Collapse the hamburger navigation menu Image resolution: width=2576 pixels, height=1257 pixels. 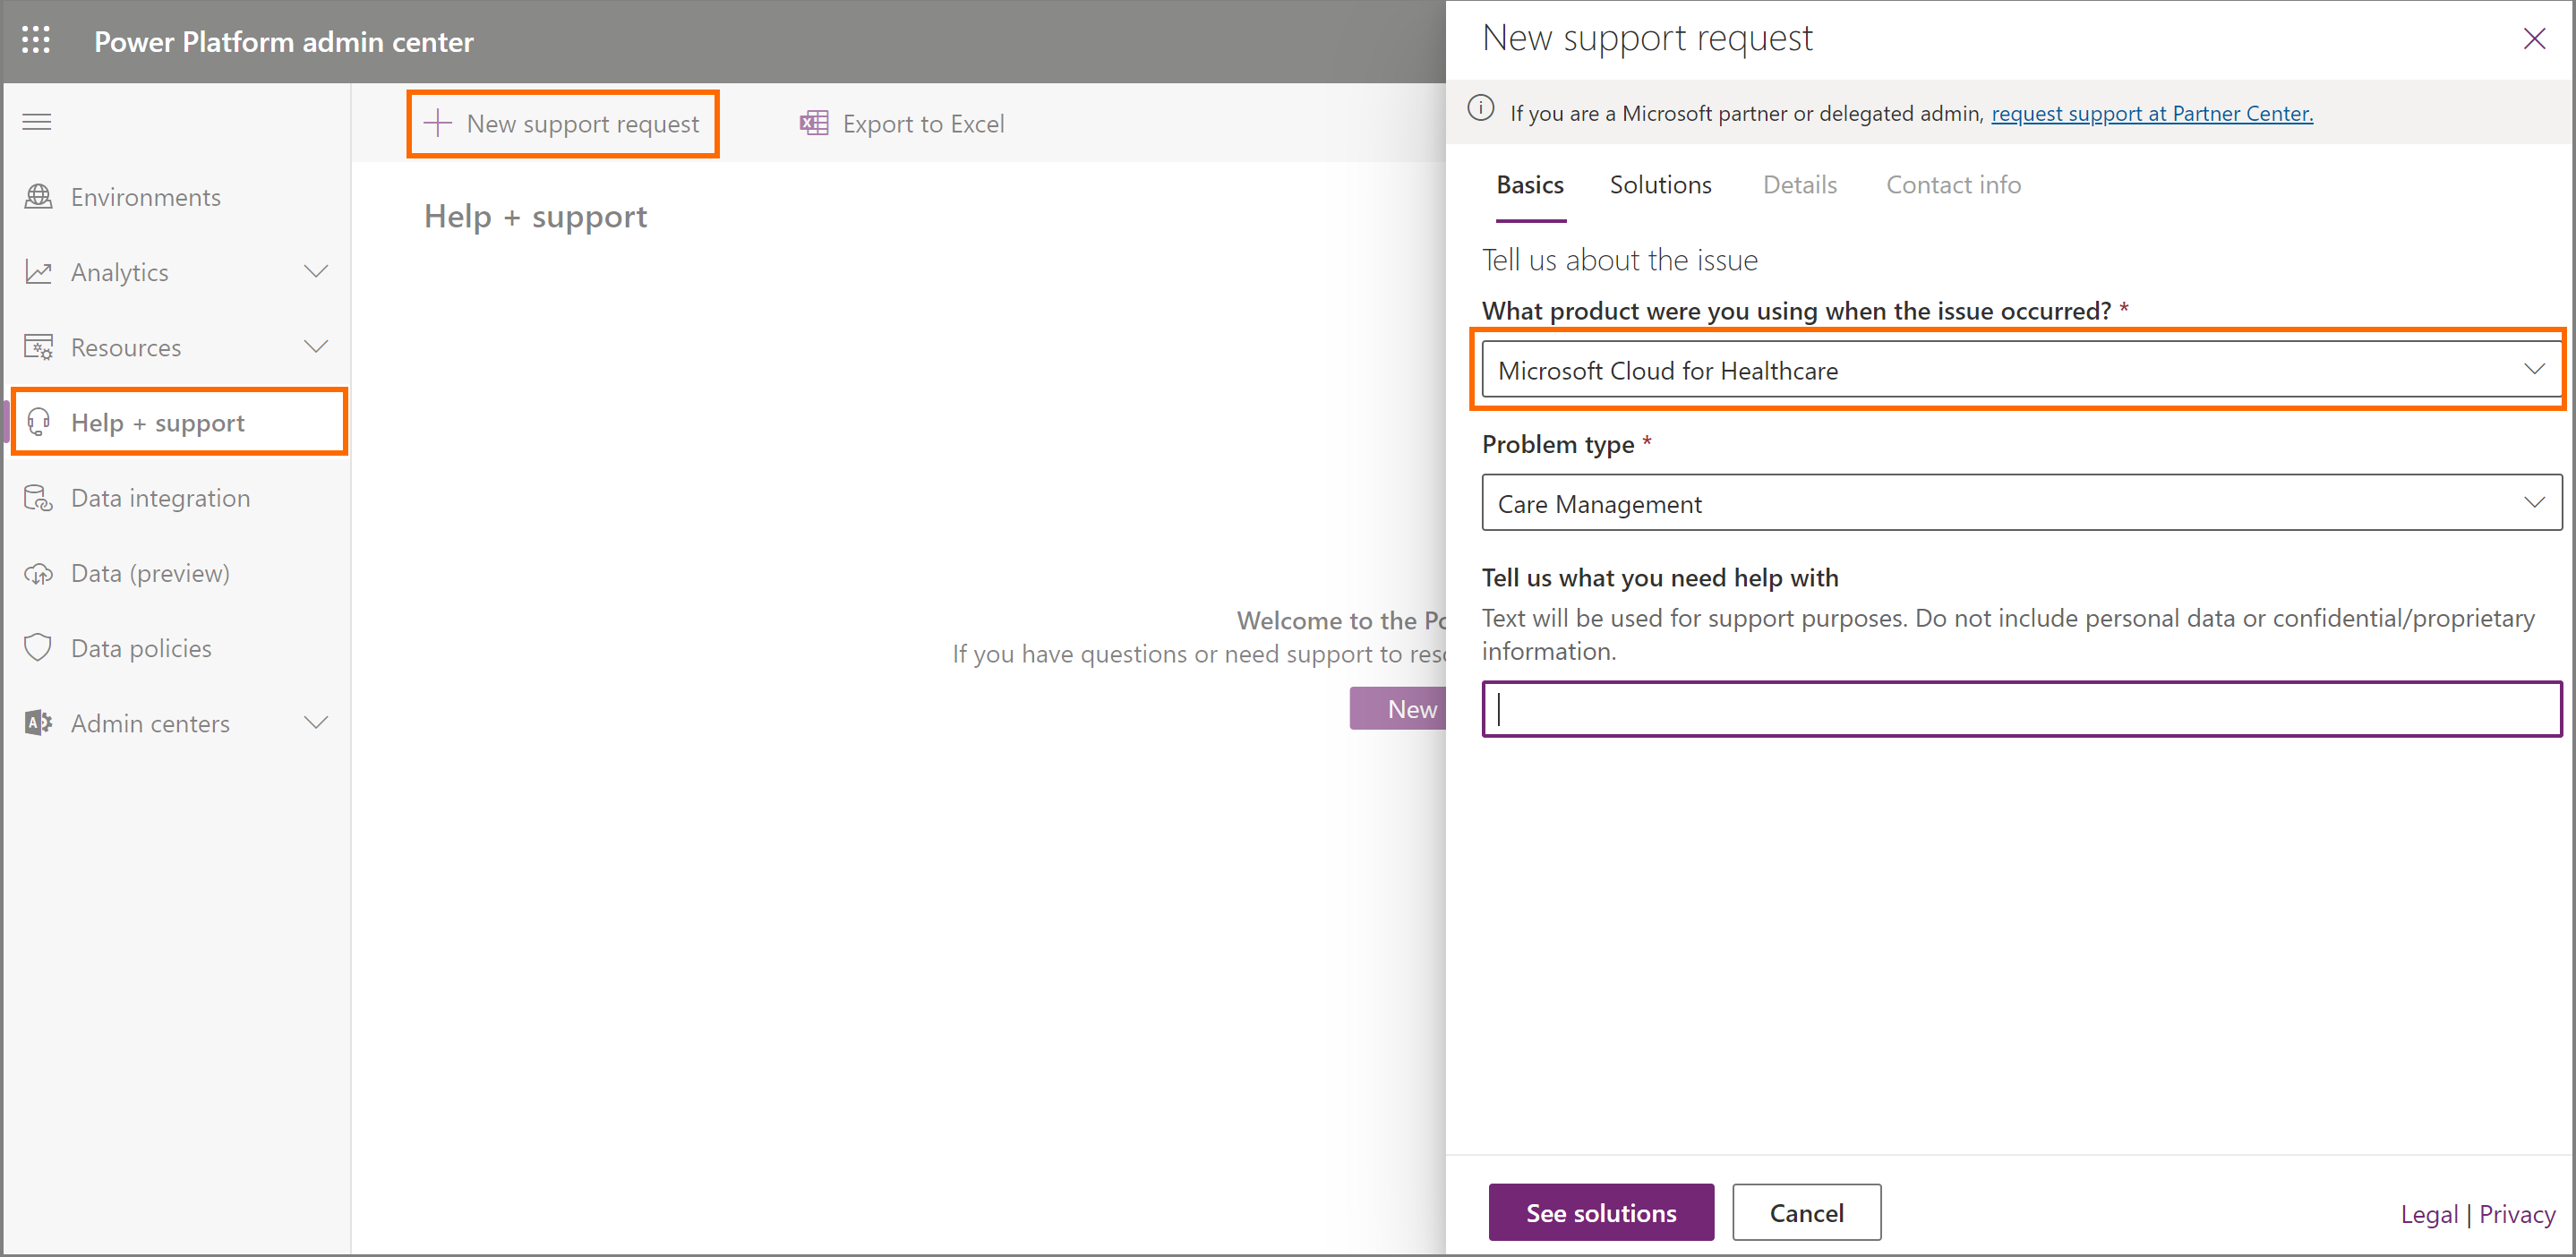(x=37, y=122)
